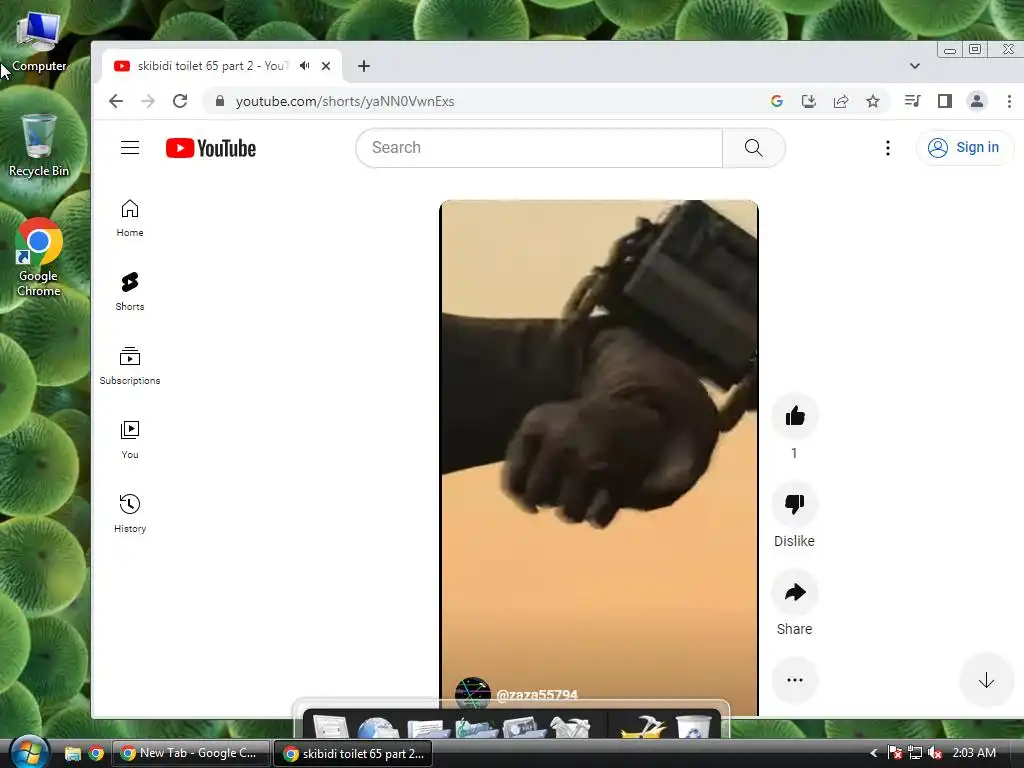This screenshot has height=768, width=1024.
Task: Click the muted volume tray icon
Action: [x=935, y=753]
